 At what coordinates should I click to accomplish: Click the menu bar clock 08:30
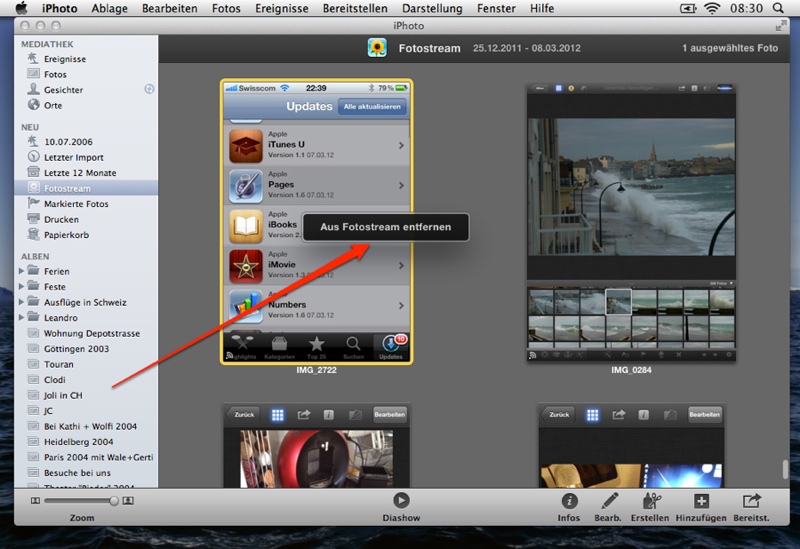coord(746,8)
